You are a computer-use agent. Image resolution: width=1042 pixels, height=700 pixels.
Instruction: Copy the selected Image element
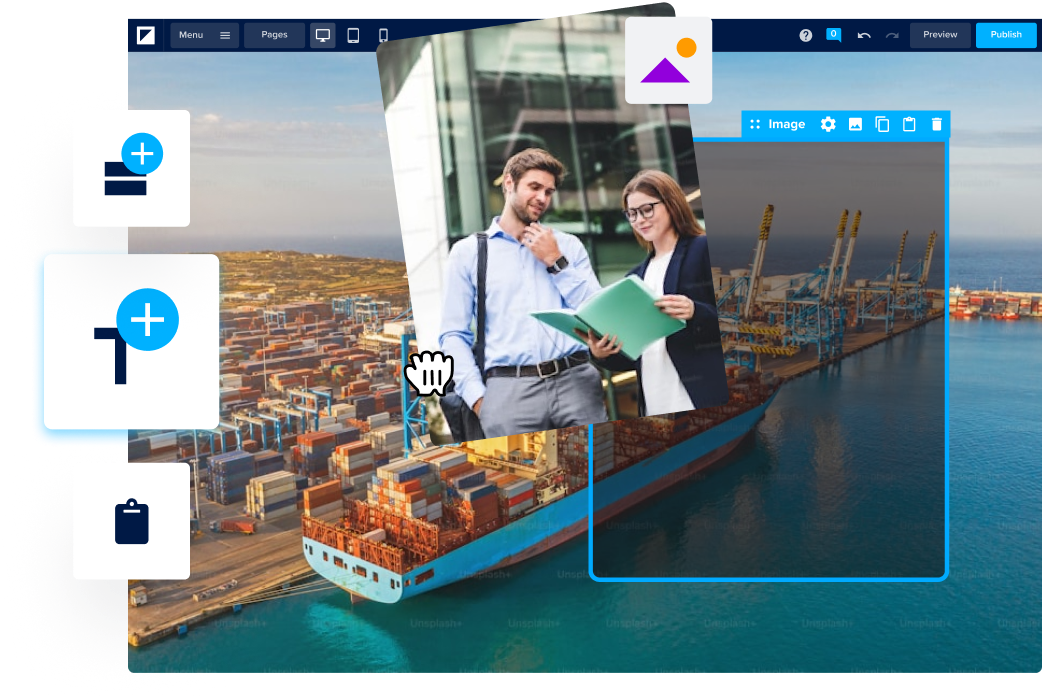[882, 124]
